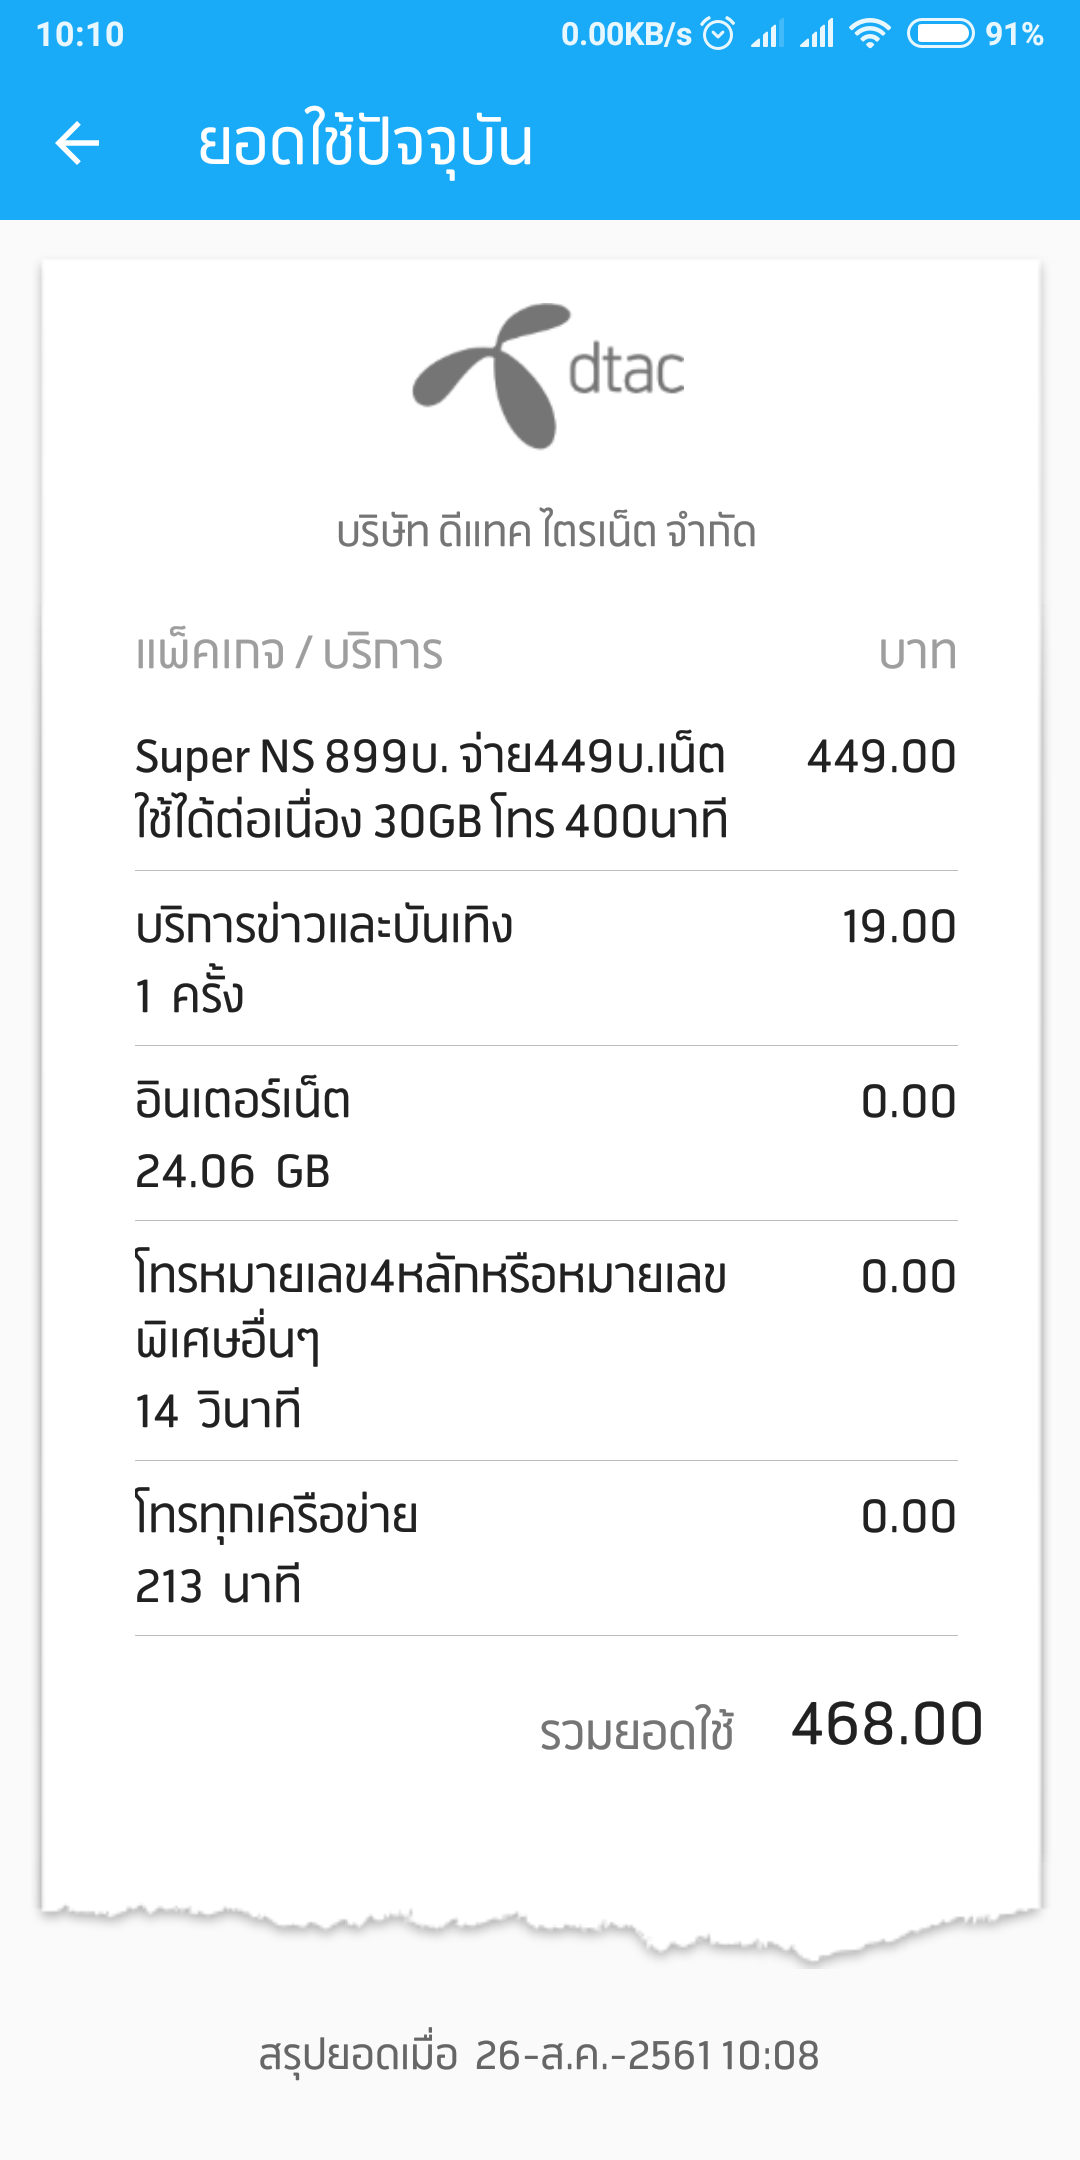Tap the 91% battery percentage
The height and width of the screenshot is (2160, 1080).
[x=1014, y=35]
